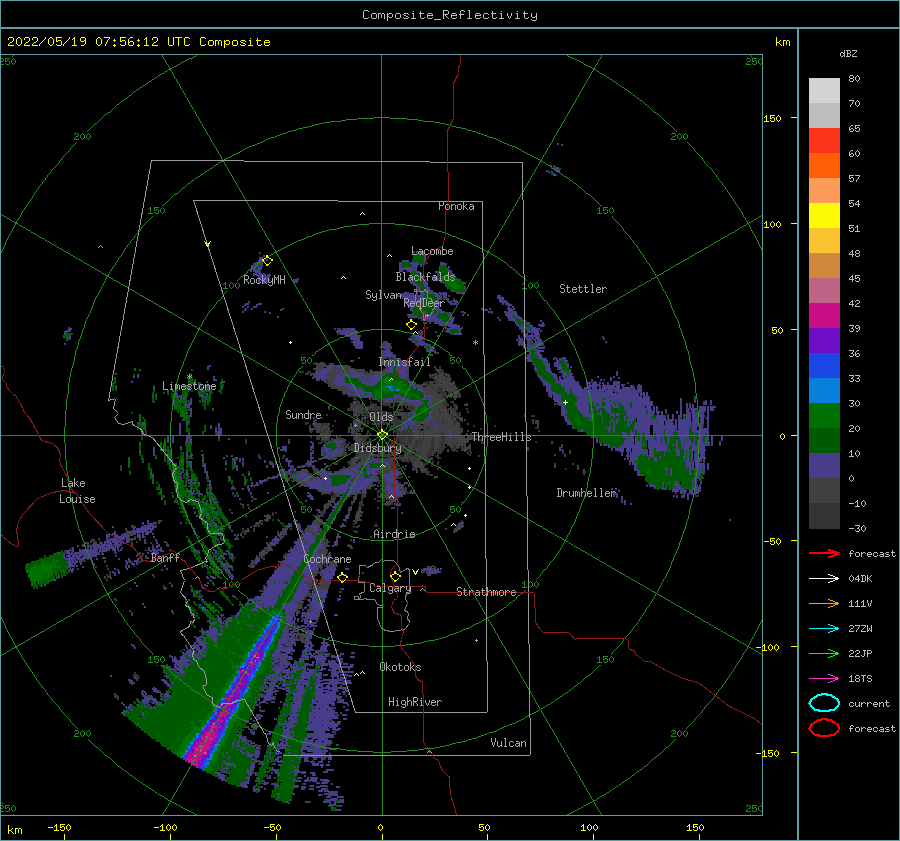The width and height of the screenshot is (900, 841).
Task: Click the Banff town label
Action: tap(165, 557)
